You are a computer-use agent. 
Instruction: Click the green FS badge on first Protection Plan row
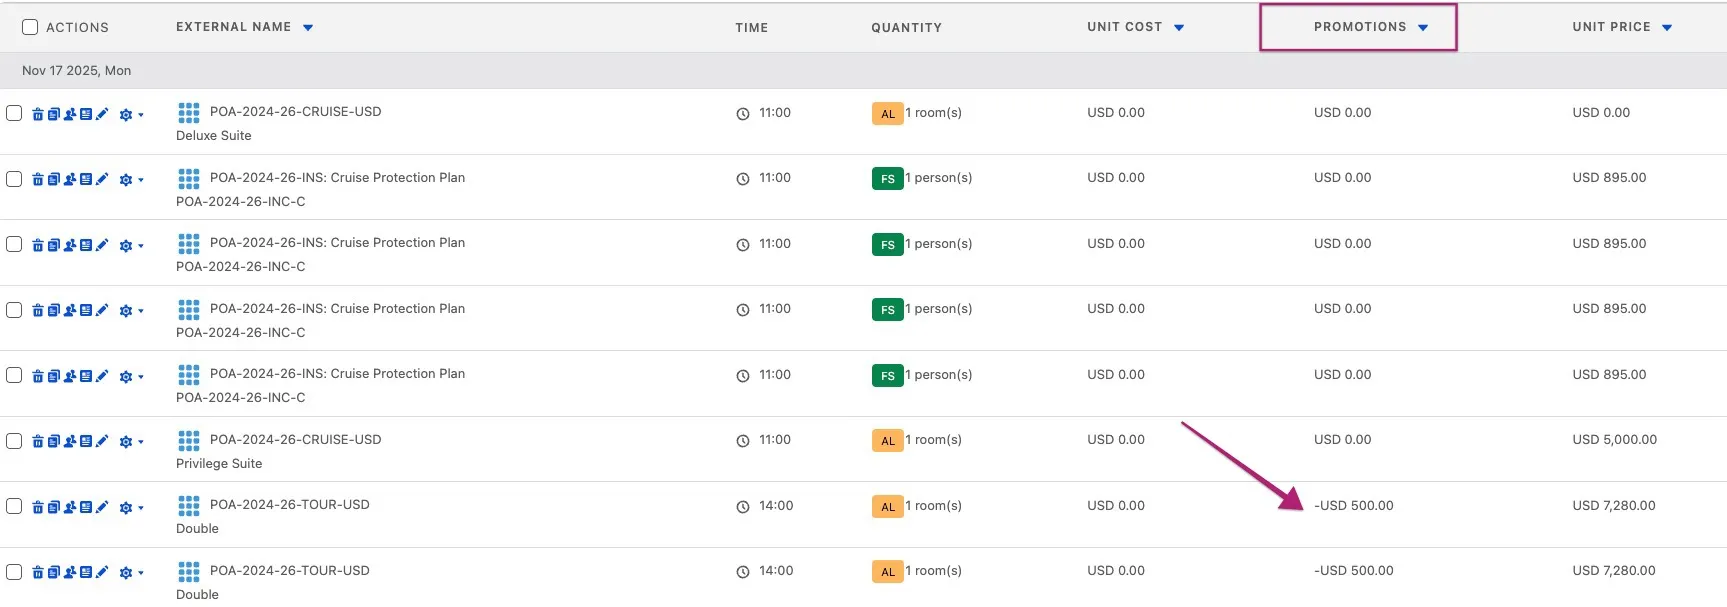pos(887,179)
